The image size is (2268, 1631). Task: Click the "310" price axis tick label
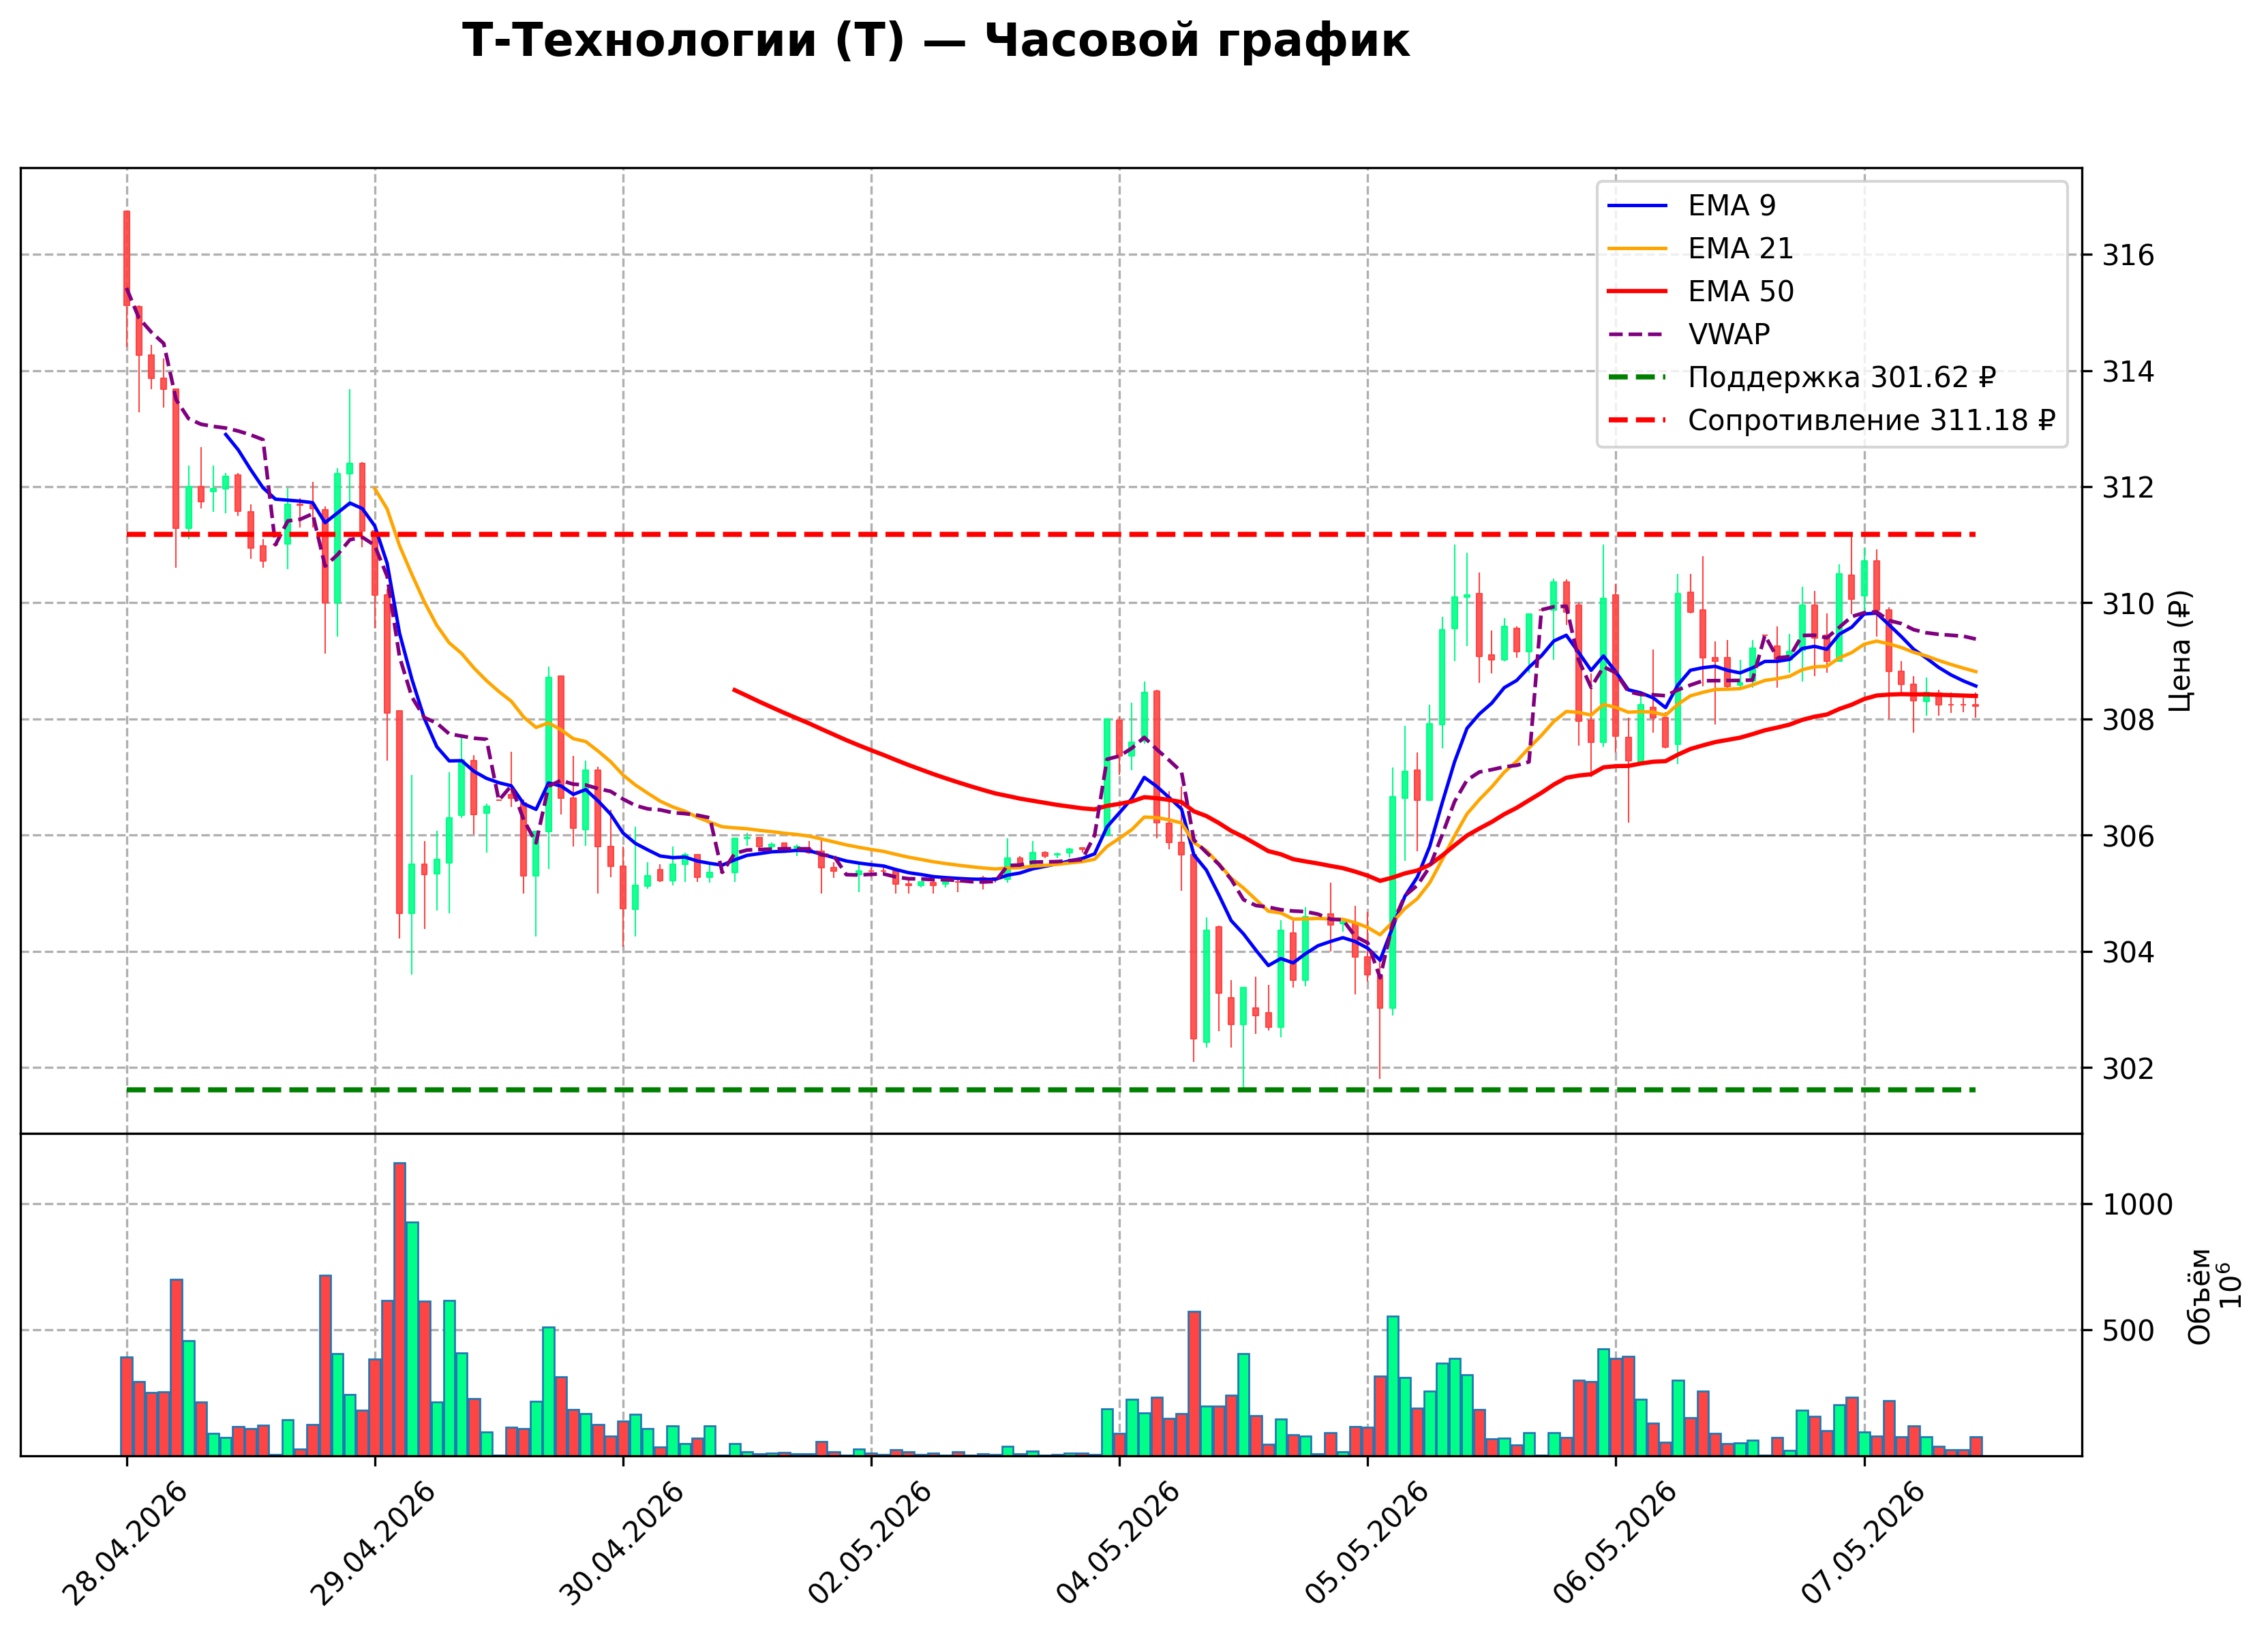(2128, 604)
